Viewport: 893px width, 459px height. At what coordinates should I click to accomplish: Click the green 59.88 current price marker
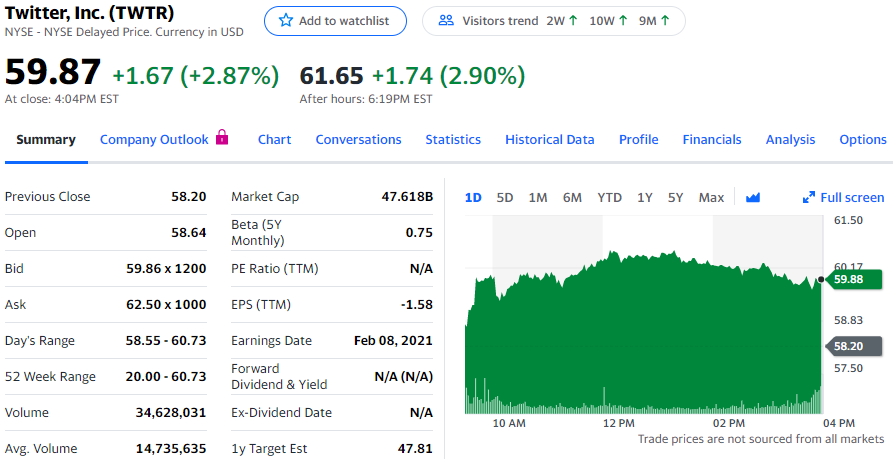pyautogui.click(x=849, y=279)
